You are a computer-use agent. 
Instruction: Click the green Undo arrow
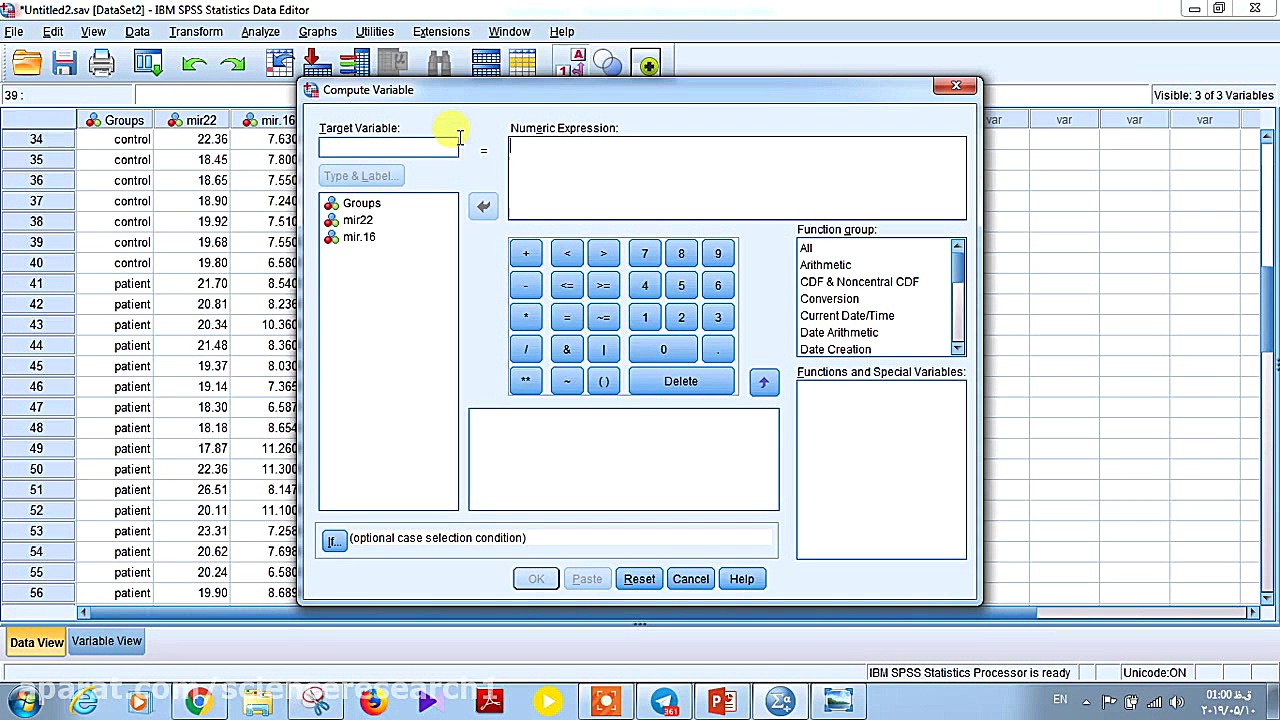point(194,65)
